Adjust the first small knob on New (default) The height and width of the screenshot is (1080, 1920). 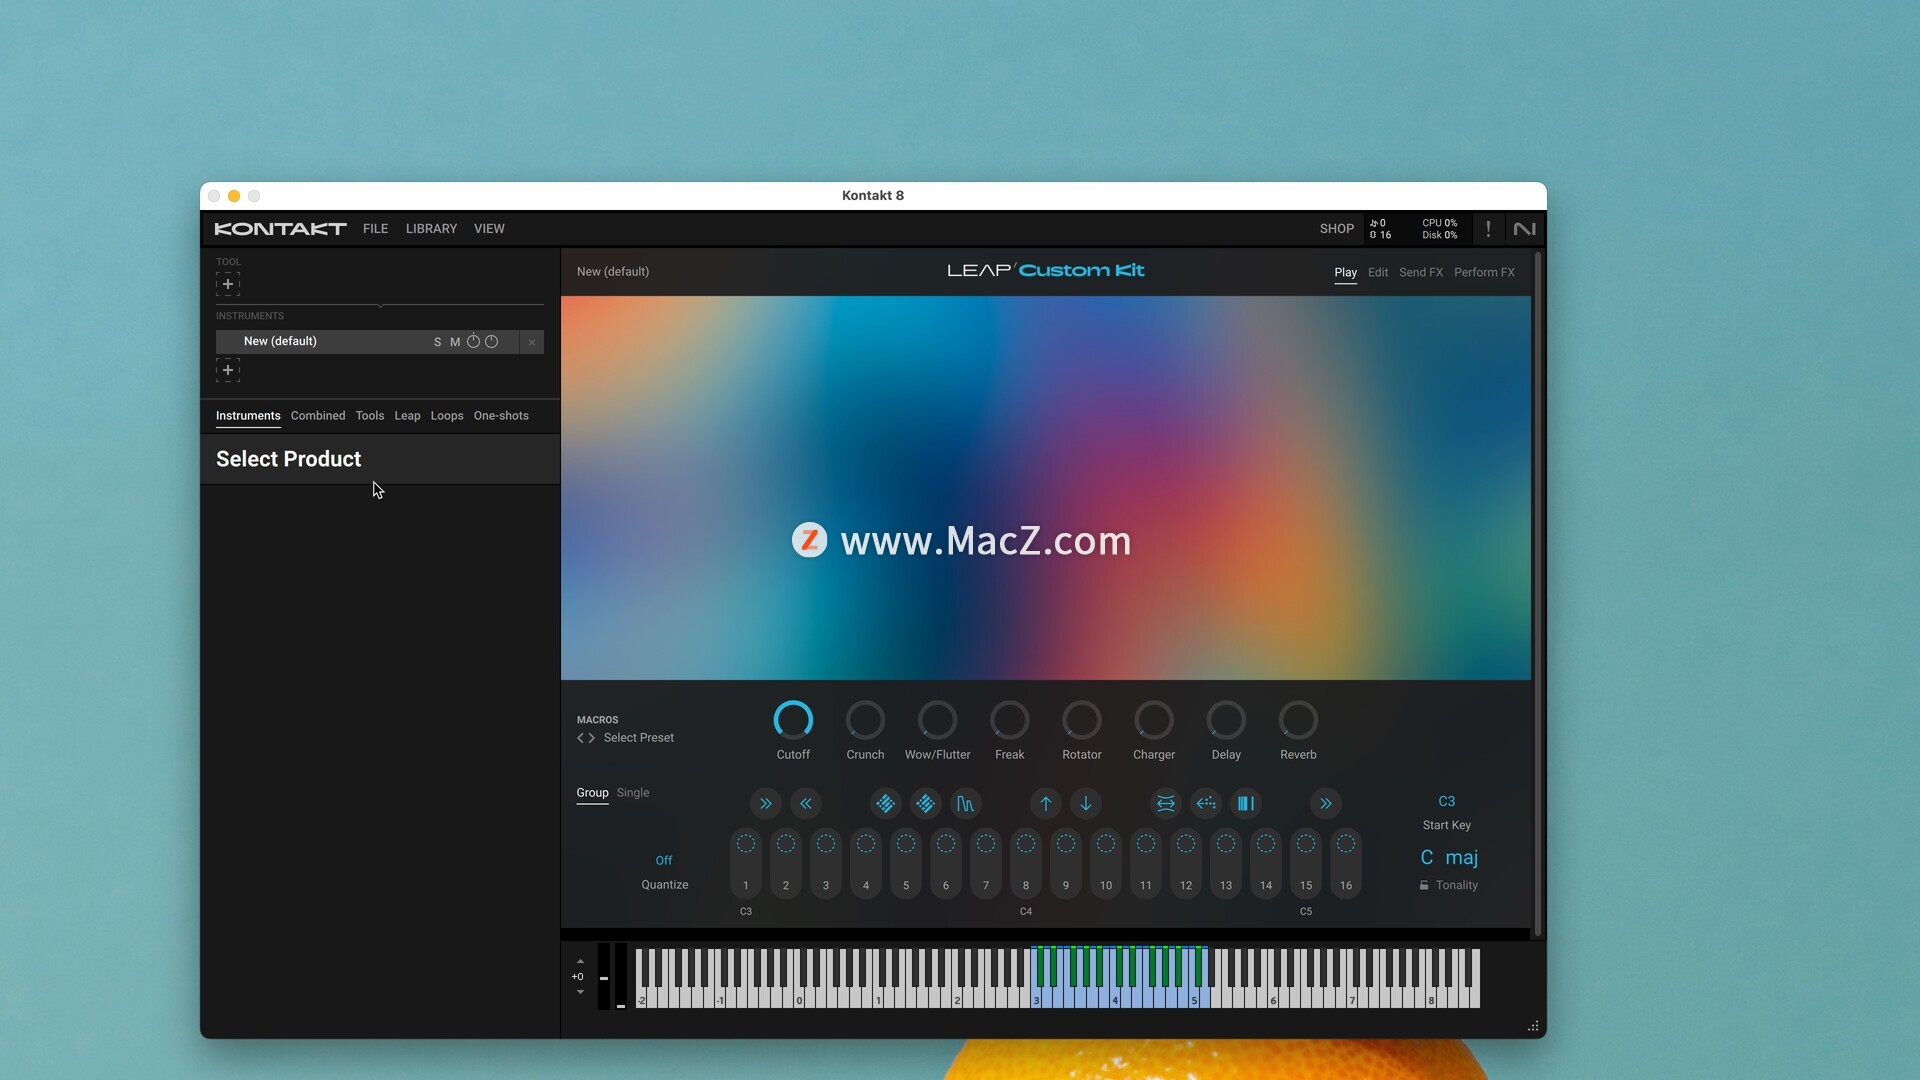(474, 342)
